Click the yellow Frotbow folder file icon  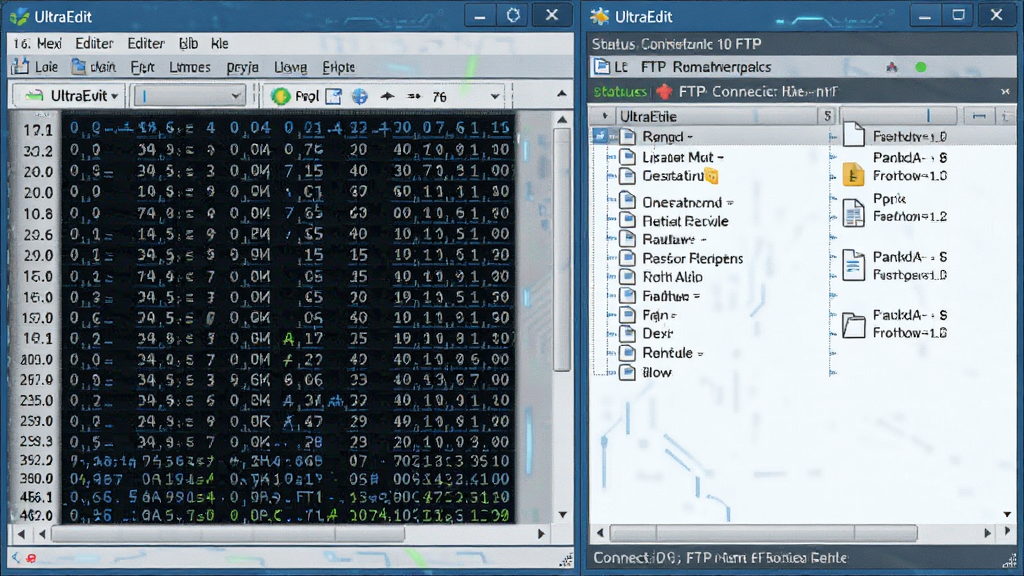click(x=853, y=174)
